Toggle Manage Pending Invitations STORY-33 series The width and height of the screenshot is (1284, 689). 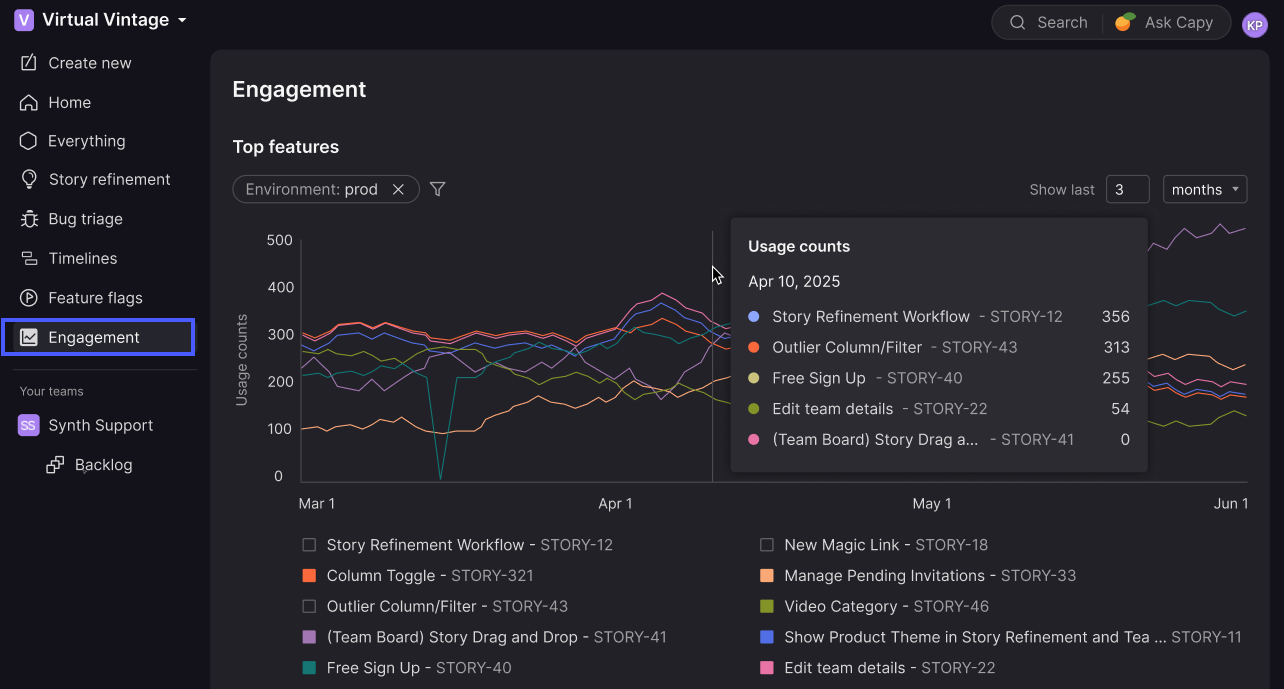767,576
